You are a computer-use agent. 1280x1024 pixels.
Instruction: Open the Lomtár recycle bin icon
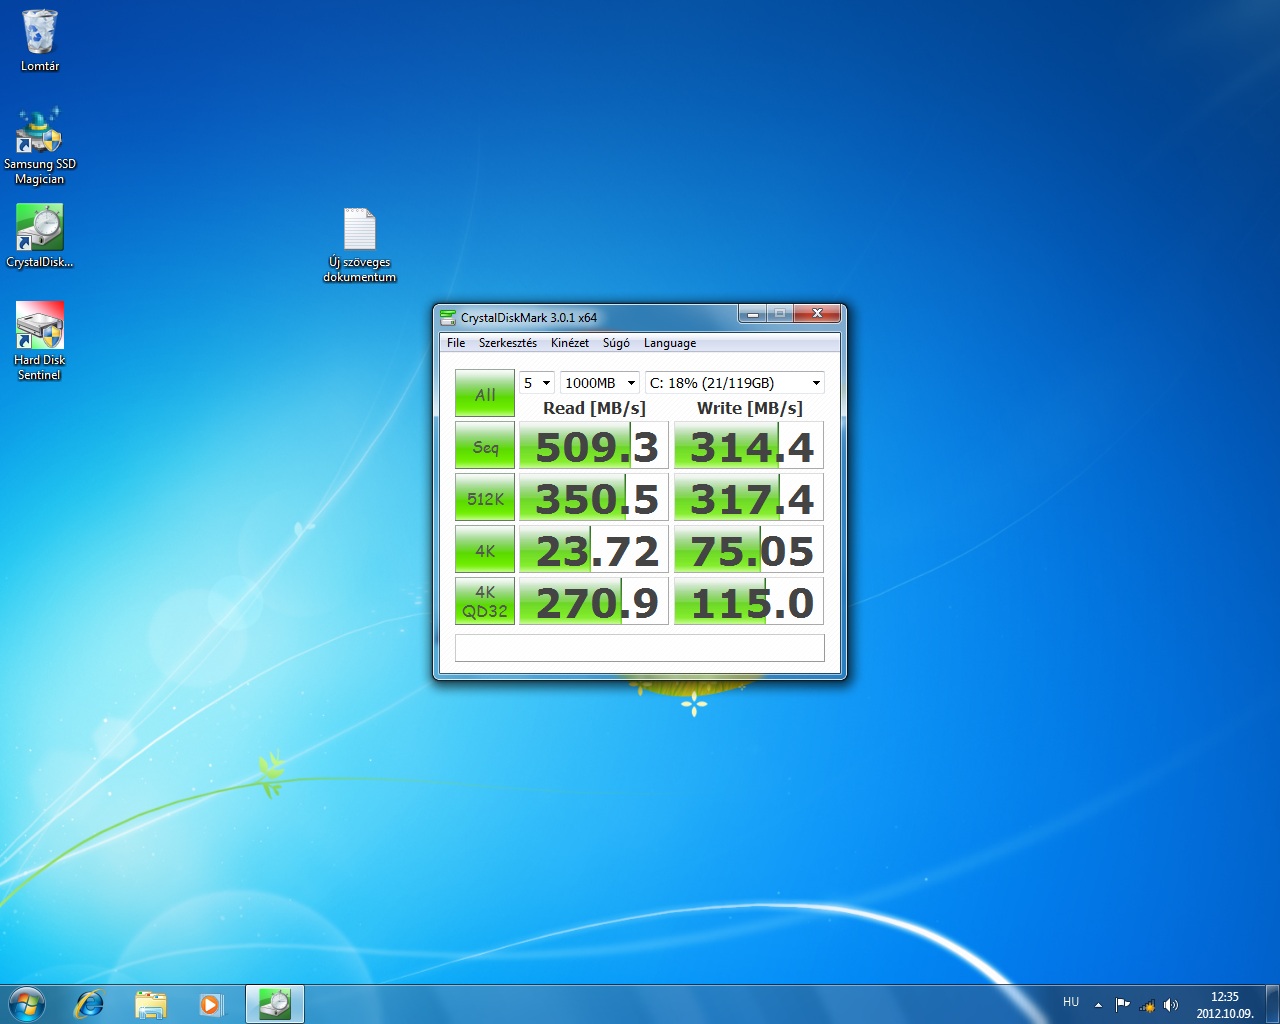click(40, 41)
